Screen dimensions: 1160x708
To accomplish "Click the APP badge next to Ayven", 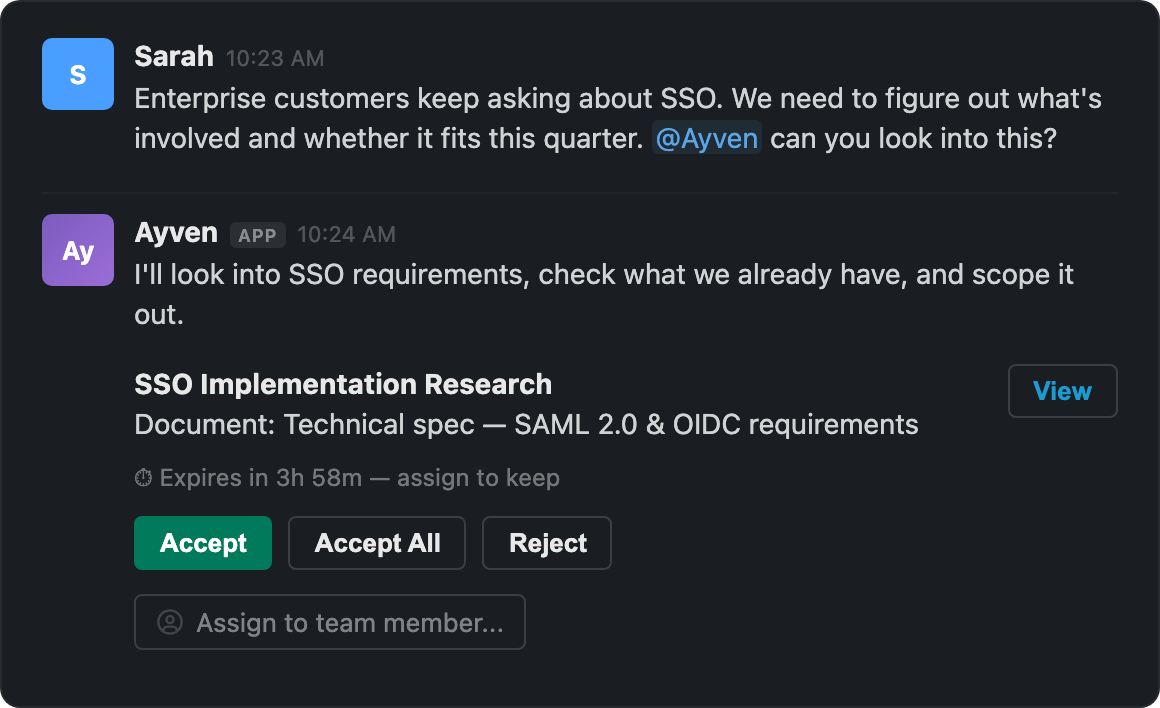I will 258,235.
